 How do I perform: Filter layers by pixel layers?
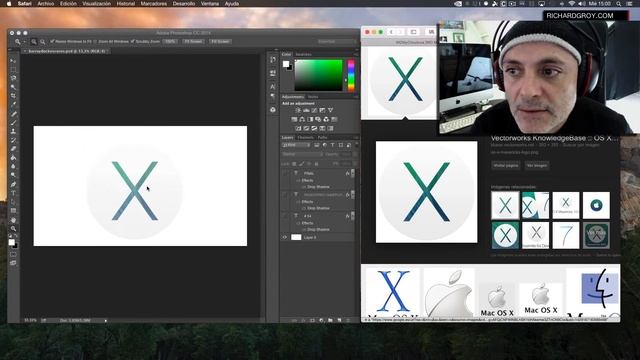pyautogui.click(x=316, y=145)
